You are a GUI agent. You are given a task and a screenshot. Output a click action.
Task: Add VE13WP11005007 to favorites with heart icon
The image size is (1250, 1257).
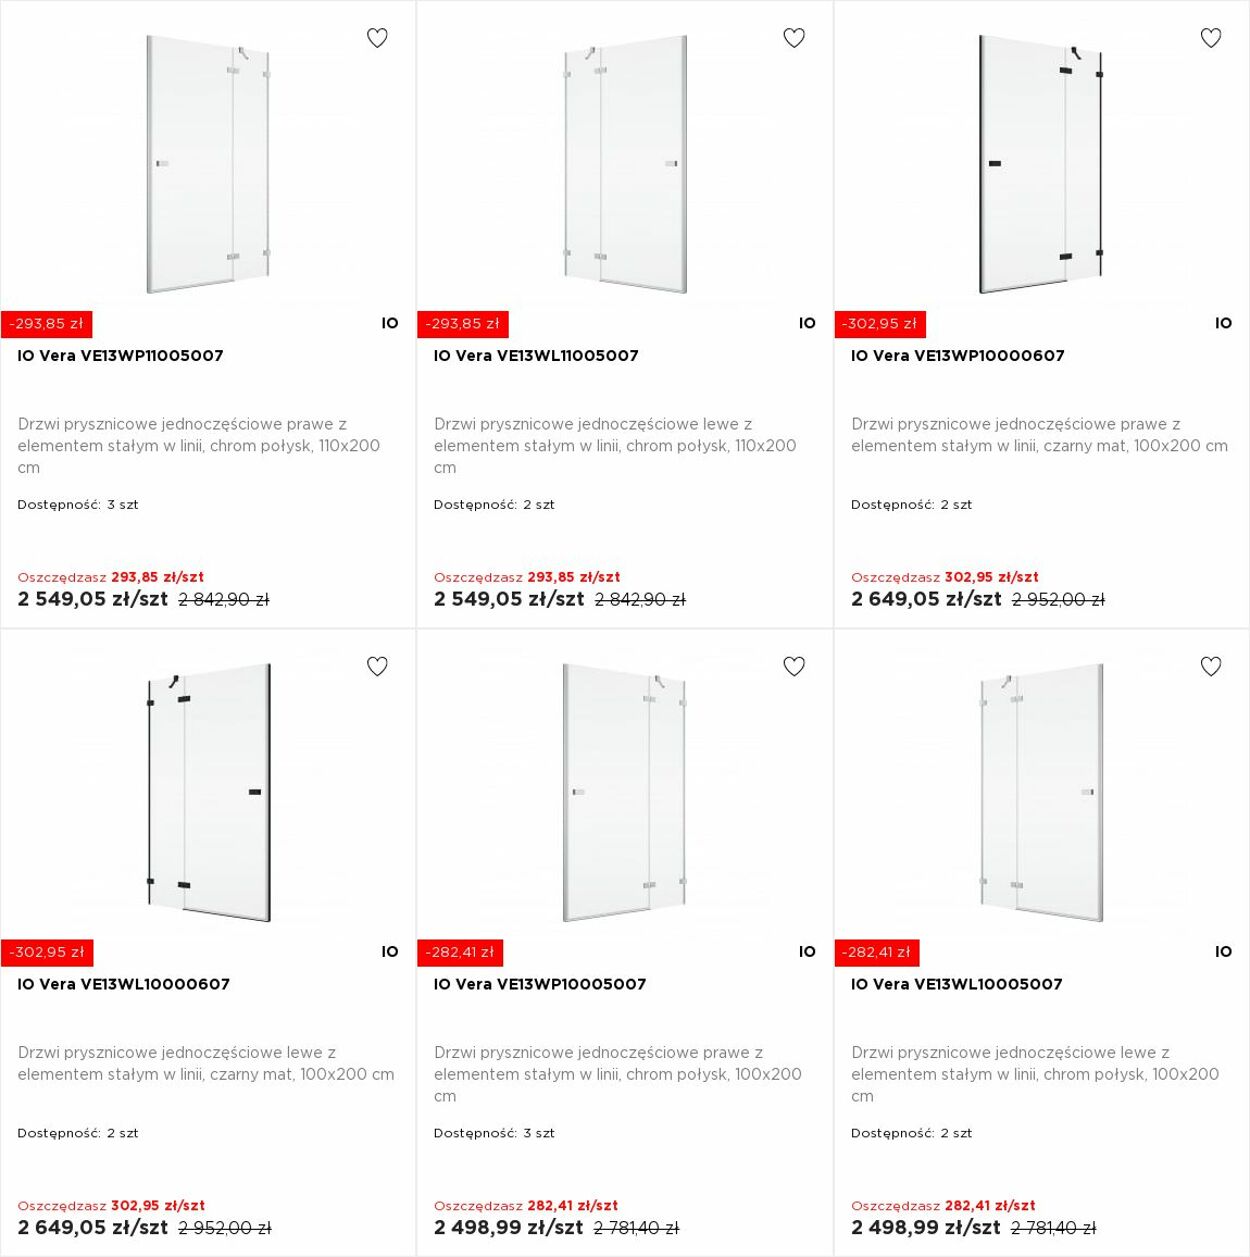tap(377, 38)
